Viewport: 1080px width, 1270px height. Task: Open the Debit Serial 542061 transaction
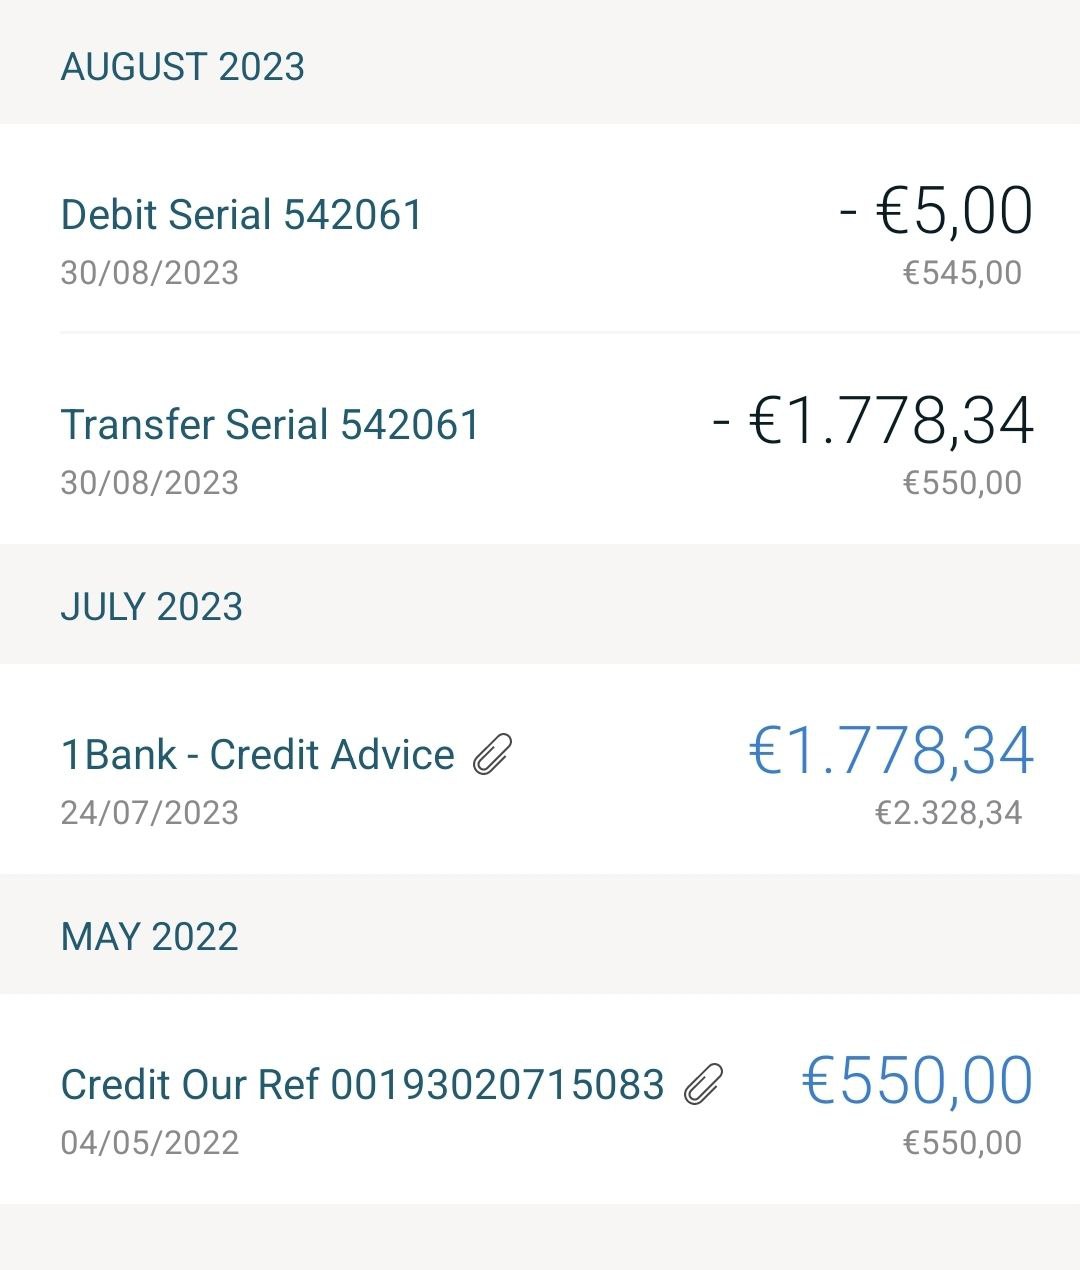click(242, 215)
